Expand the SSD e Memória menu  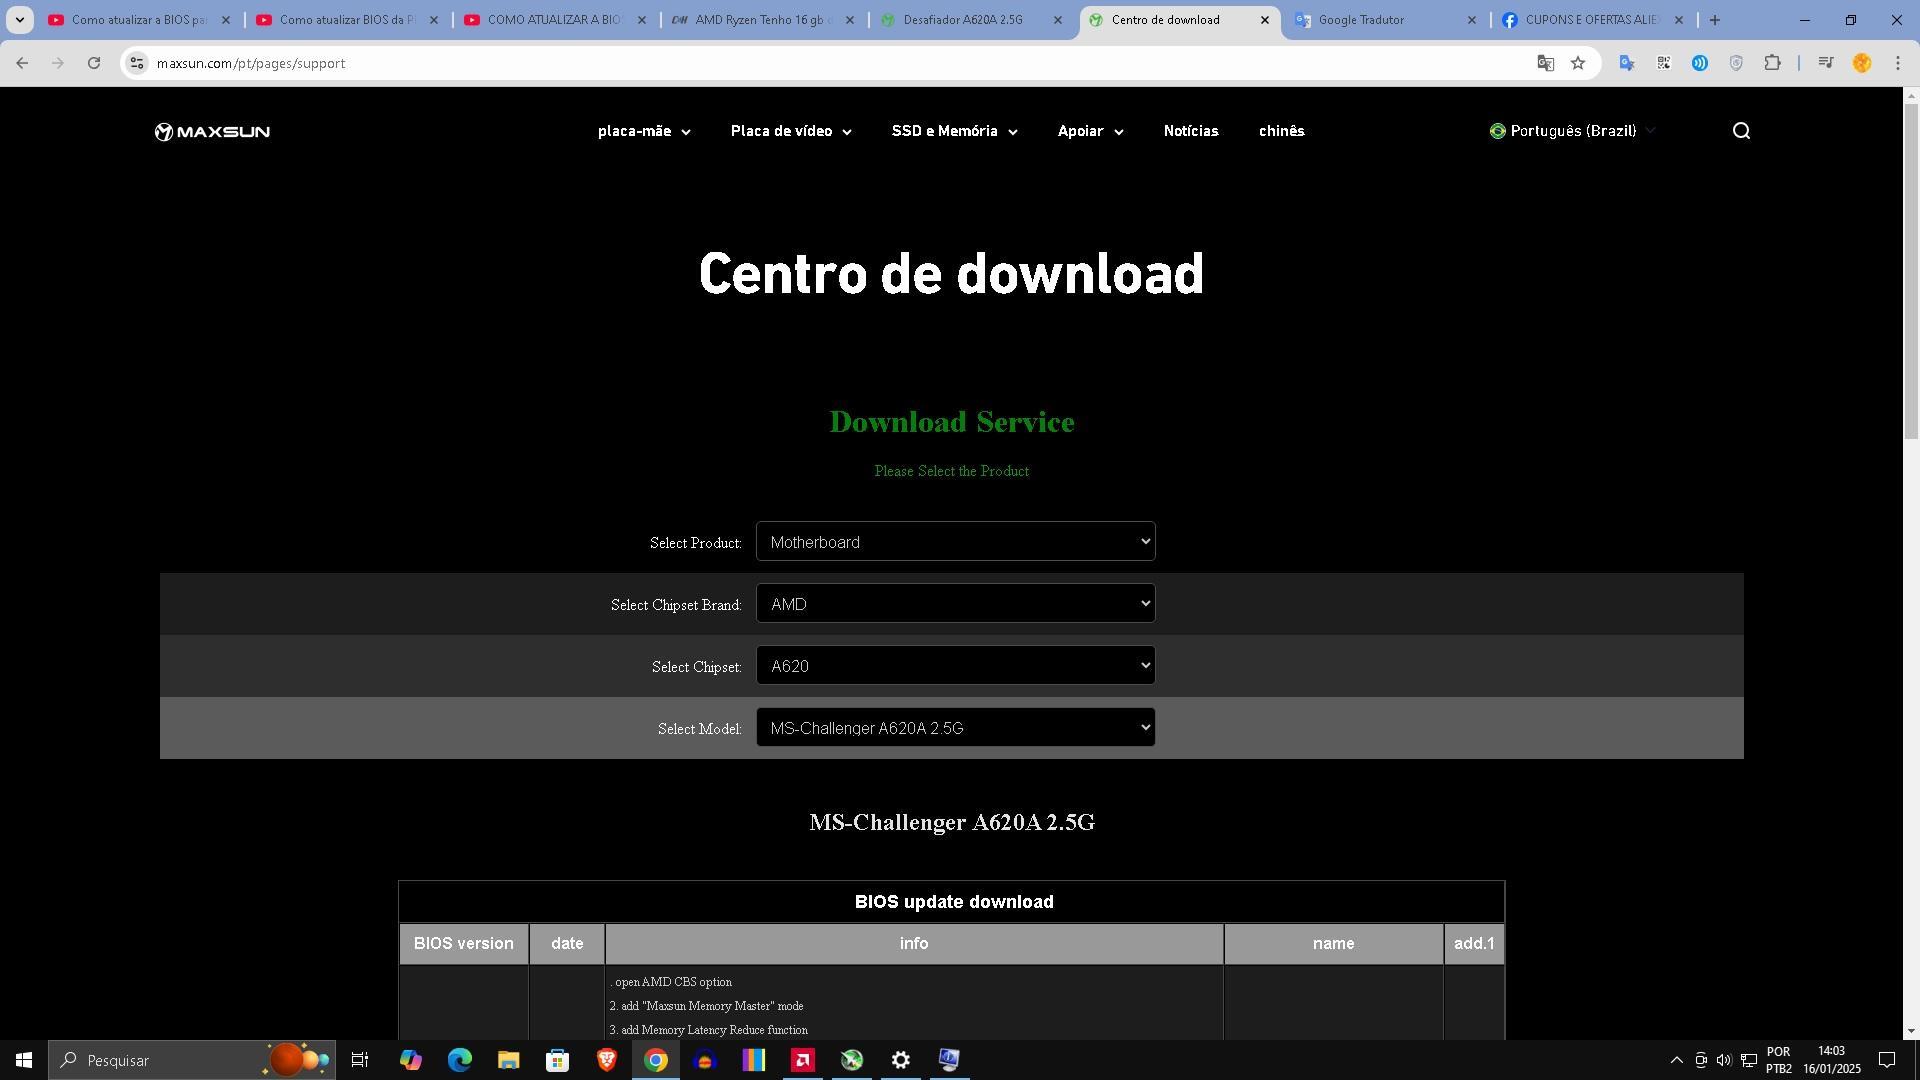point(954,132)
